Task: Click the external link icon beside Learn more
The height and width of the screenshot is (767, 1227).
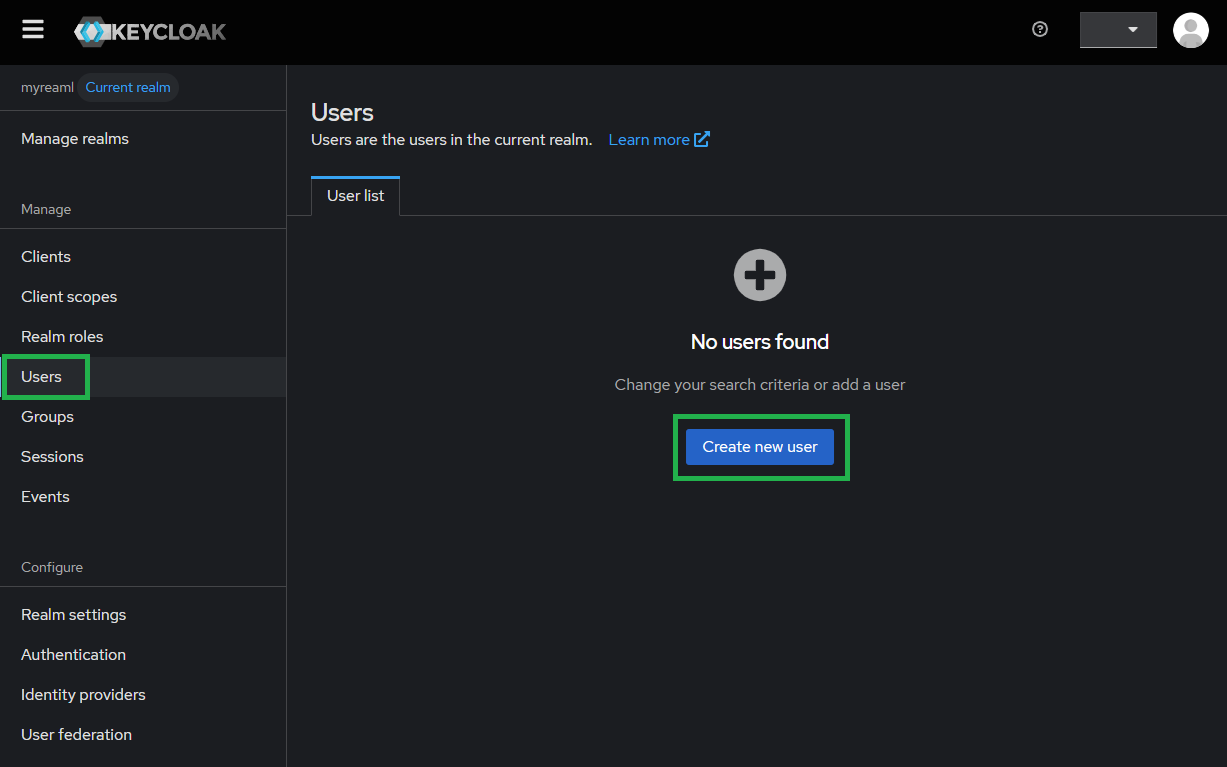Action: tap(702, 139)
